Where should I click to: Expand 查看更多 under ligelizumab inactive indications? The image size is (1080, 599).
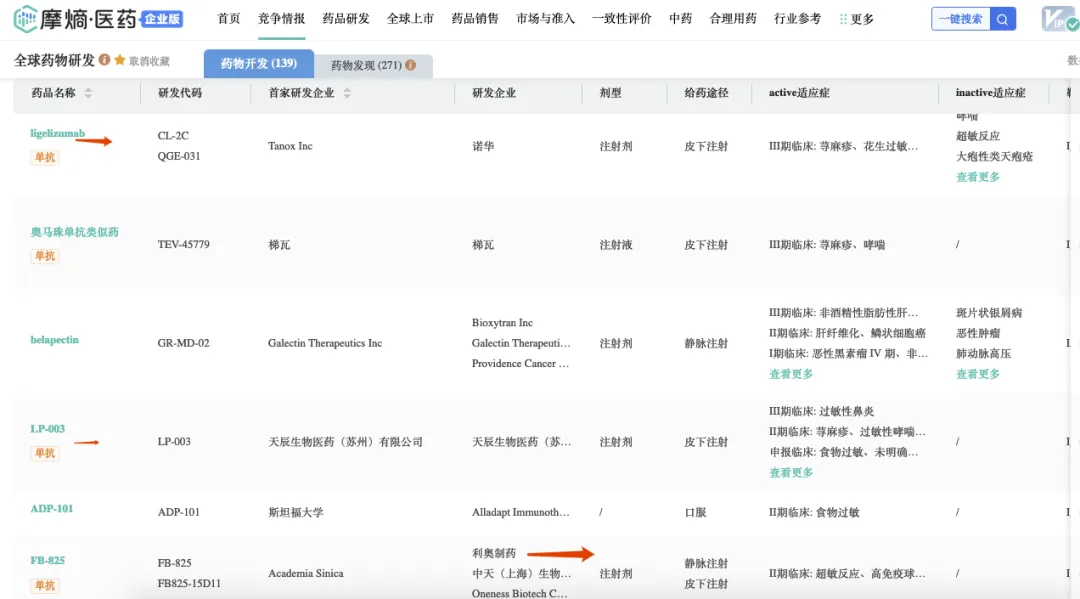click(x=977, y=177)
